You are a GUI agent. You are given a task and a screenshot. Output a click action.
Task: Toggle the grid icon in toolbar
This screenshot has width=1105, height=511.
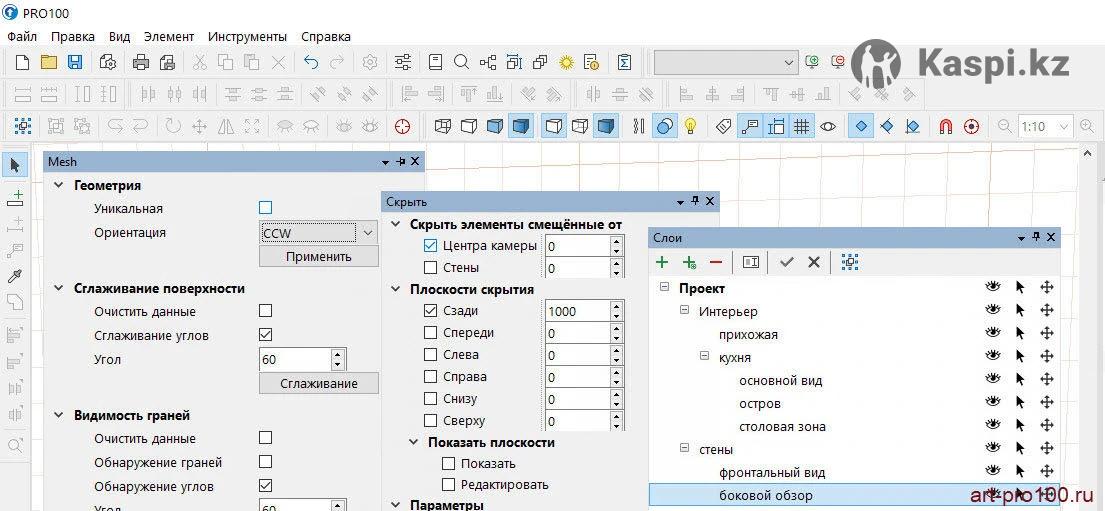[x=801, y=127]
